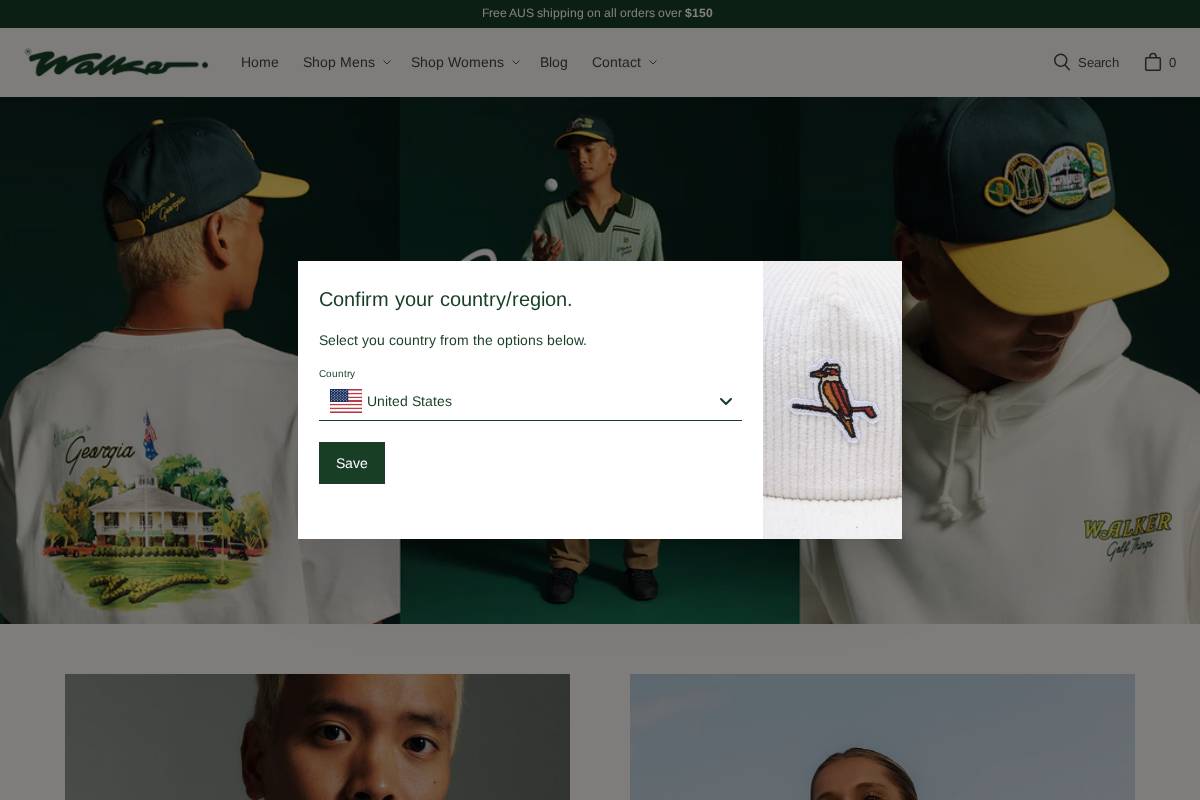This screenshot has width=1200, height=800.
Task: Expand the Shop Womens dropdown chevron
Action: pyautogui.click(x=516, y=62)
